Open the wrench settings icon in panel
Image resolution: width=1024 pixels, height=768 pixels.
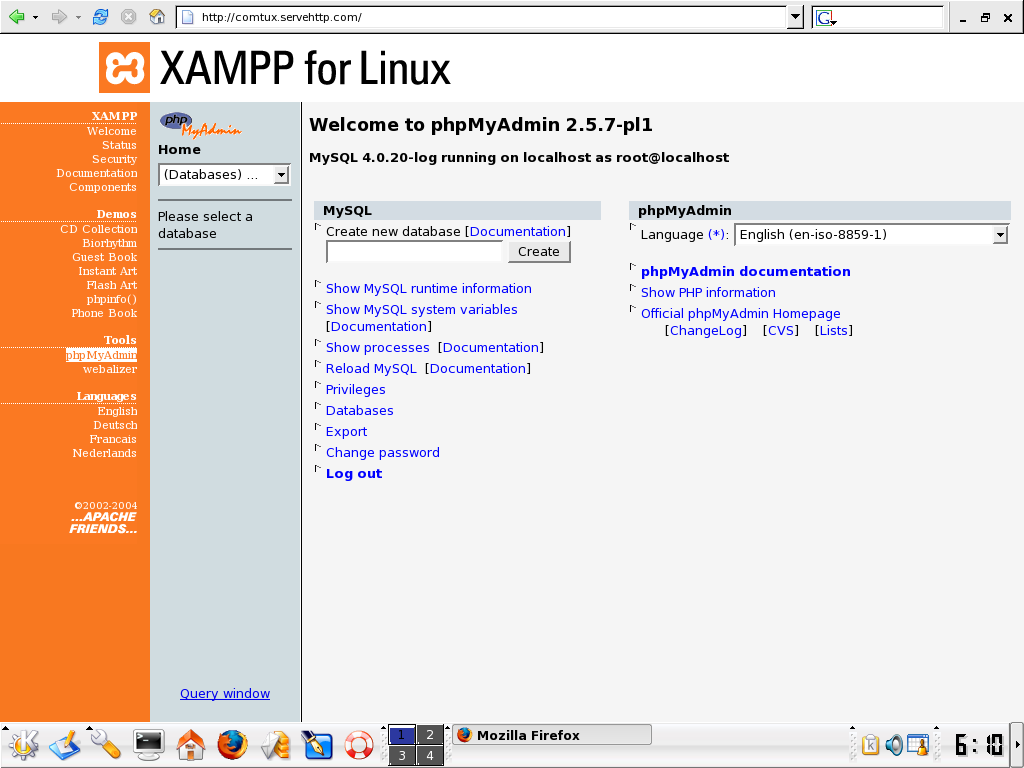pyautogui.click(x=106, y=744)
